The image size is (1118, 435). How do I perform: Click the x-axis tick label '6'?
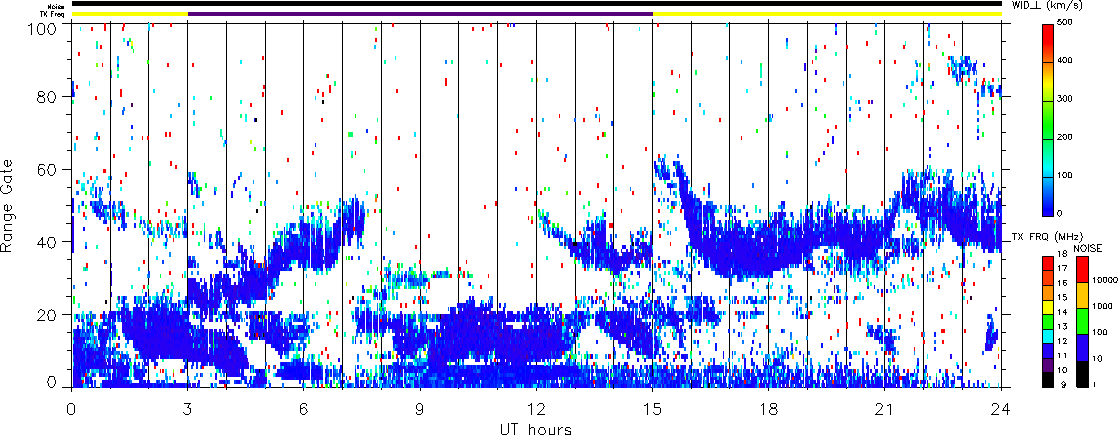pos(304,409)
